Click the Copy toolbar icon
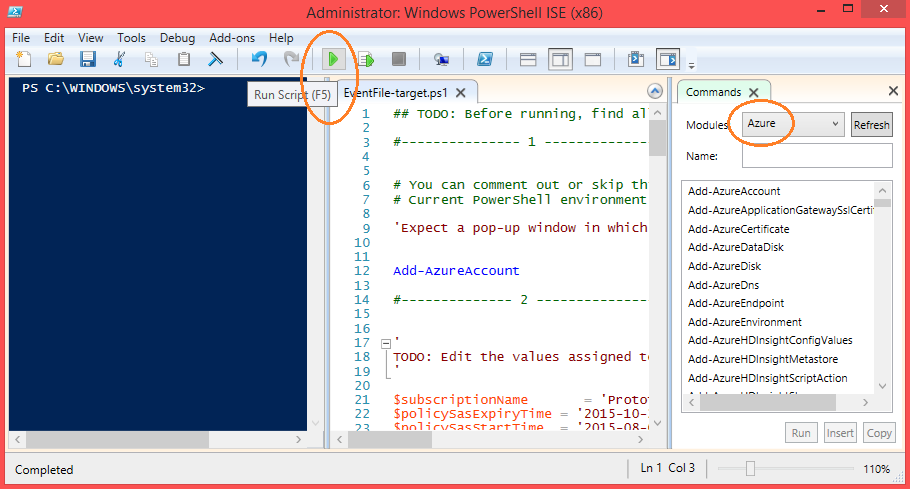 click(x=151, y=59)
